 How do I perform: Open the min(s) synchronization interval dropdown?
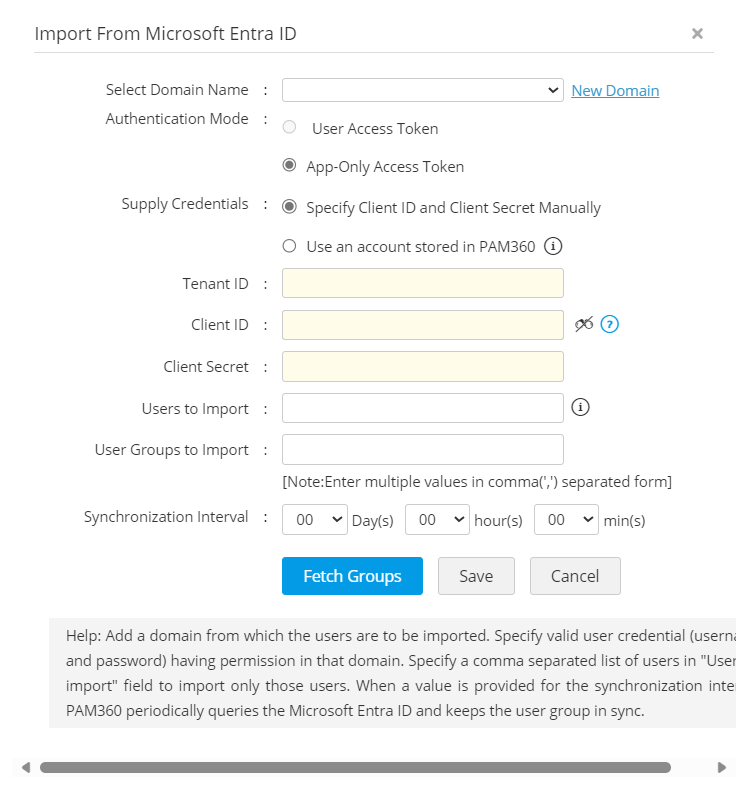(x=566, y=520)
